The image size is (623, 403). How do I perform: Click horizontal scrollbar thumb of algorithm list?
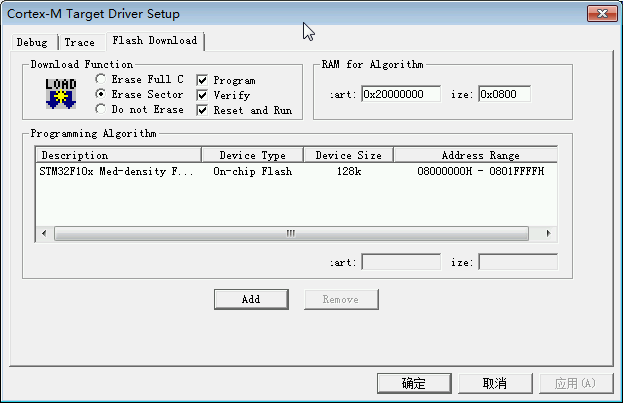(291, 233)
